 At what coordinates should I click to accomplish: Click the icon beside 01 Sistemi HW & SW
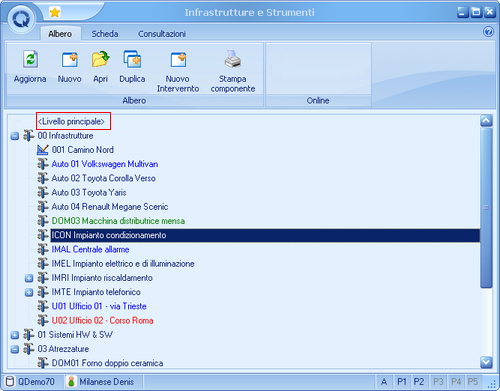(x=29, y=335)
